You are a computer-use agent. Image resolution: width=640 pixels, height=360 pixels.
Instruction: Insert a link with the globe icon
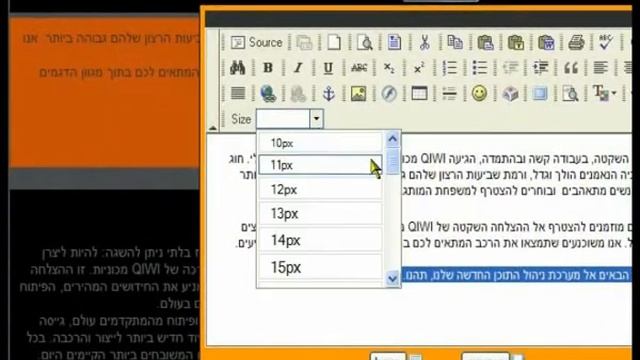(x=268, y=93)
